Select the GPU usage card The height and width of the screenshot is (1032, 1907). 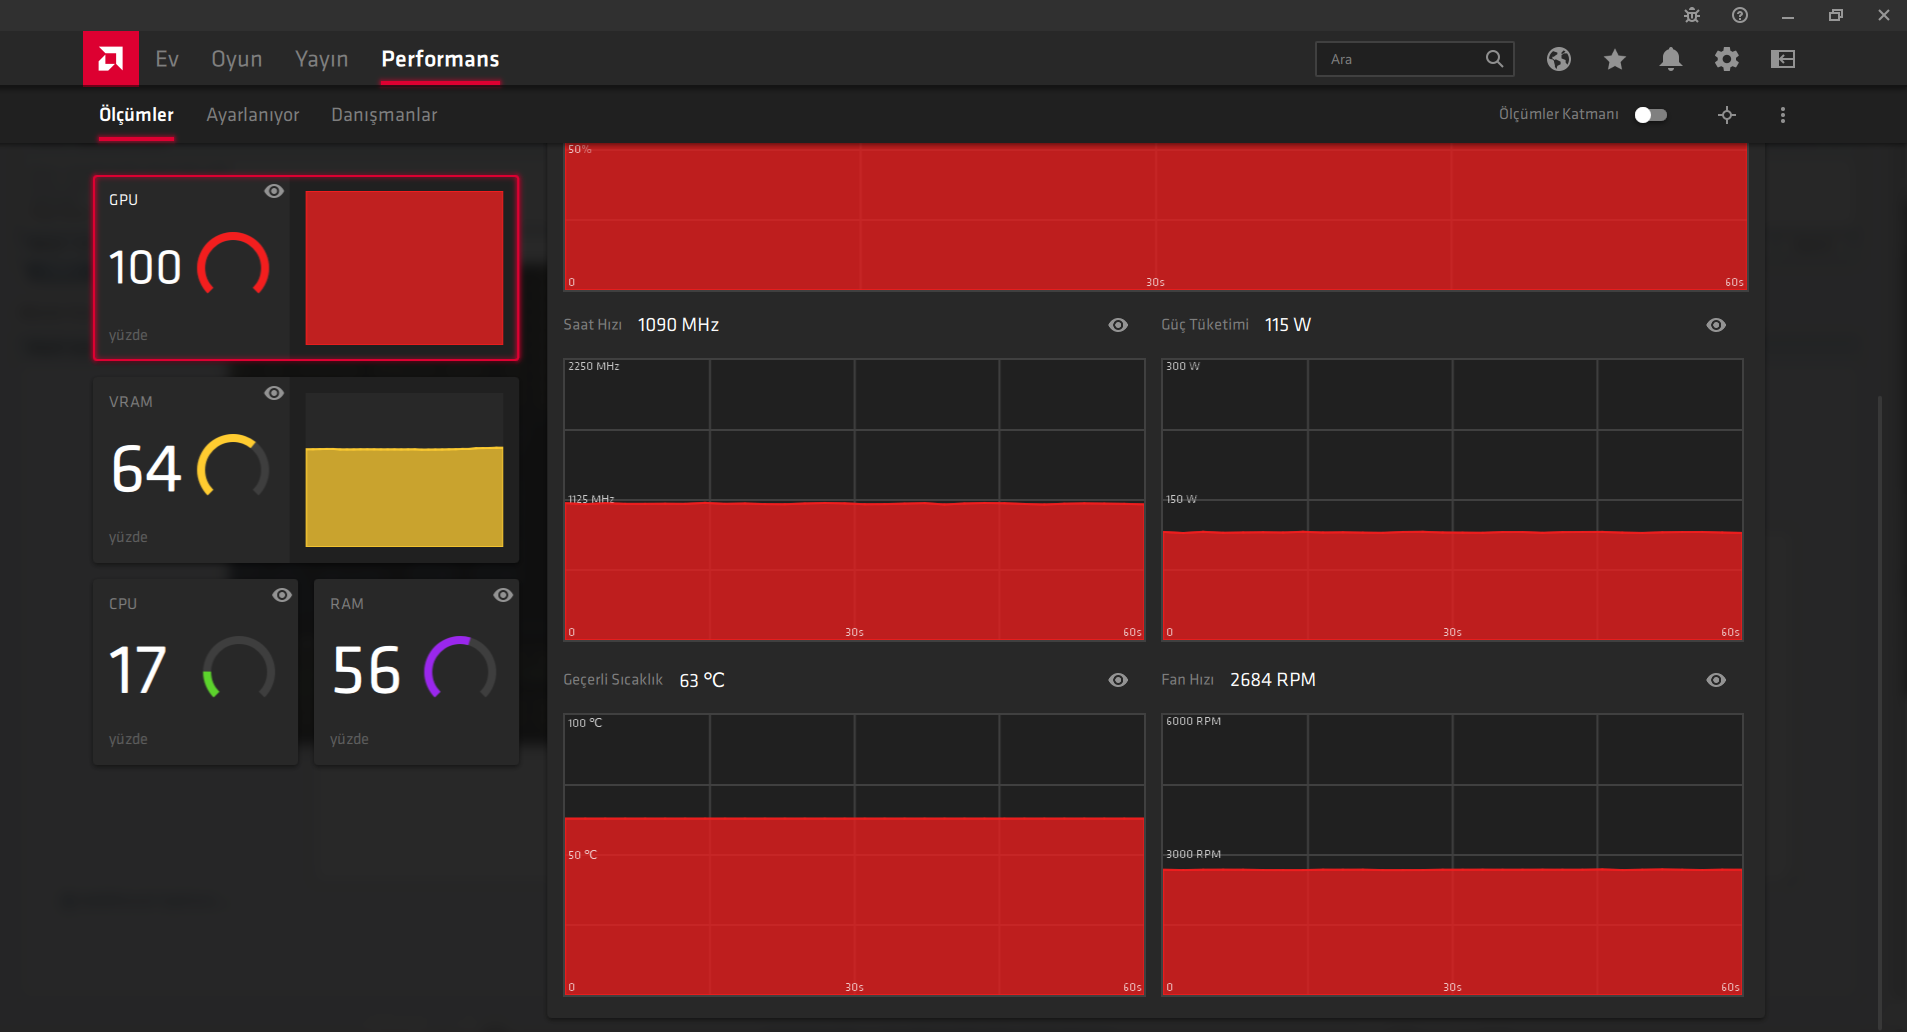(306, 268)
